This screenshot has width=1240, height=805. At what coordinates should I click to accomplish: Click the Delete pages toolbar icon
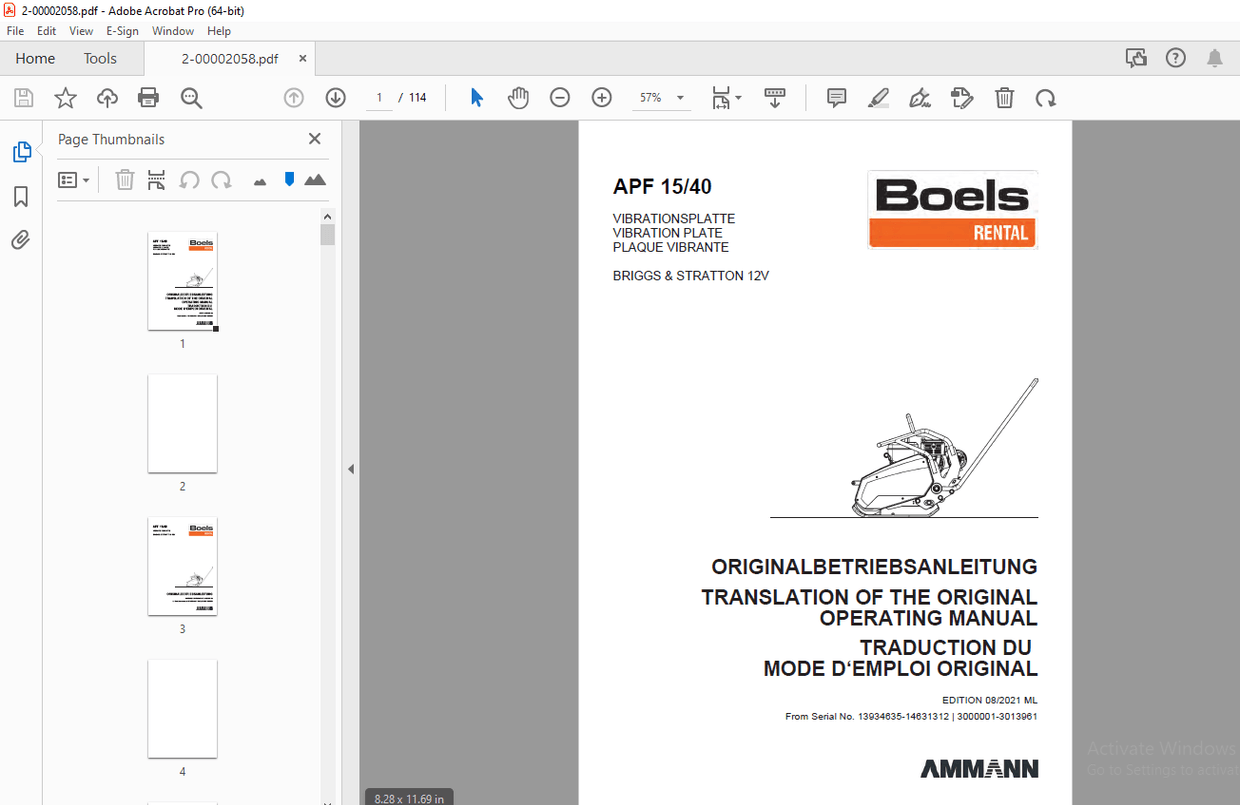pos(1004,97)
